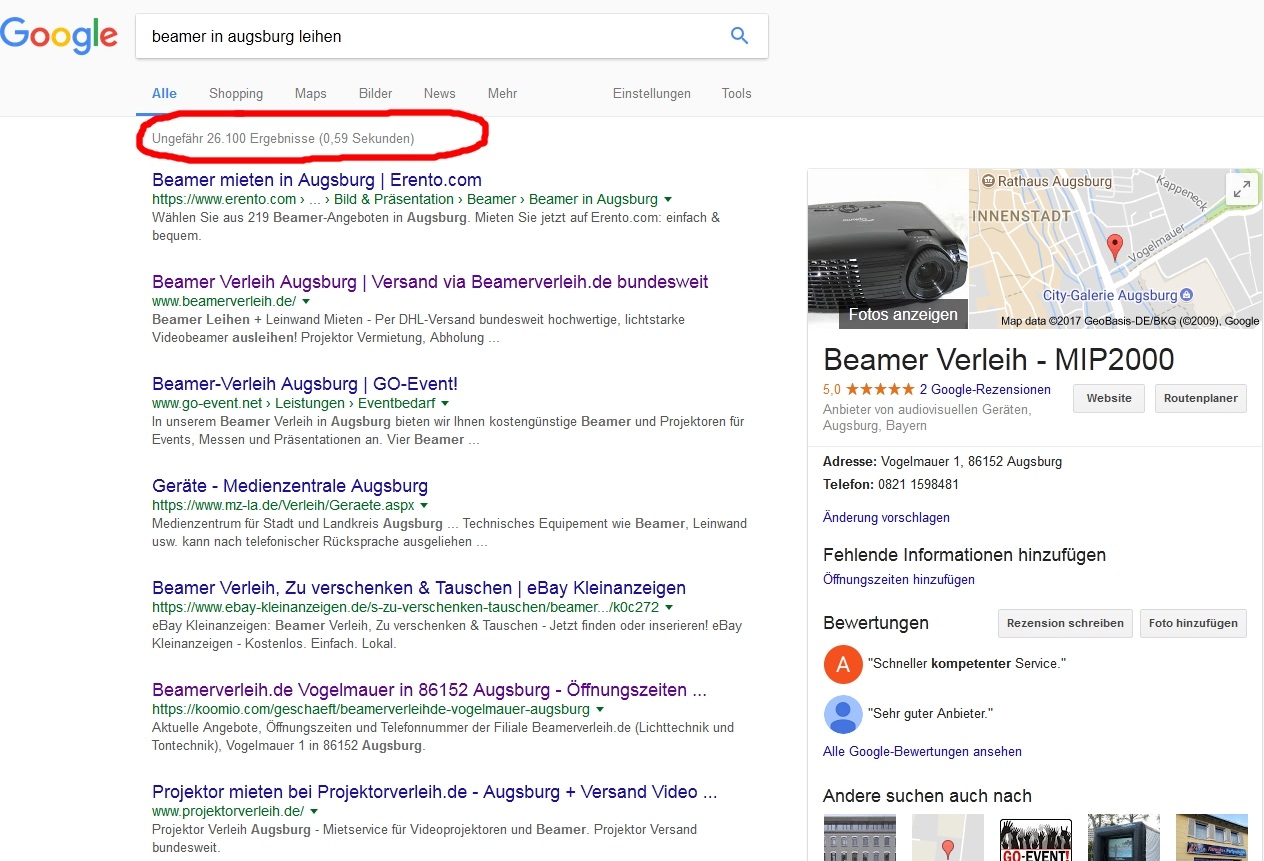Click the Google logo
The width and height of the screenshot is (1264, 861).
click(x=59, y=36)
